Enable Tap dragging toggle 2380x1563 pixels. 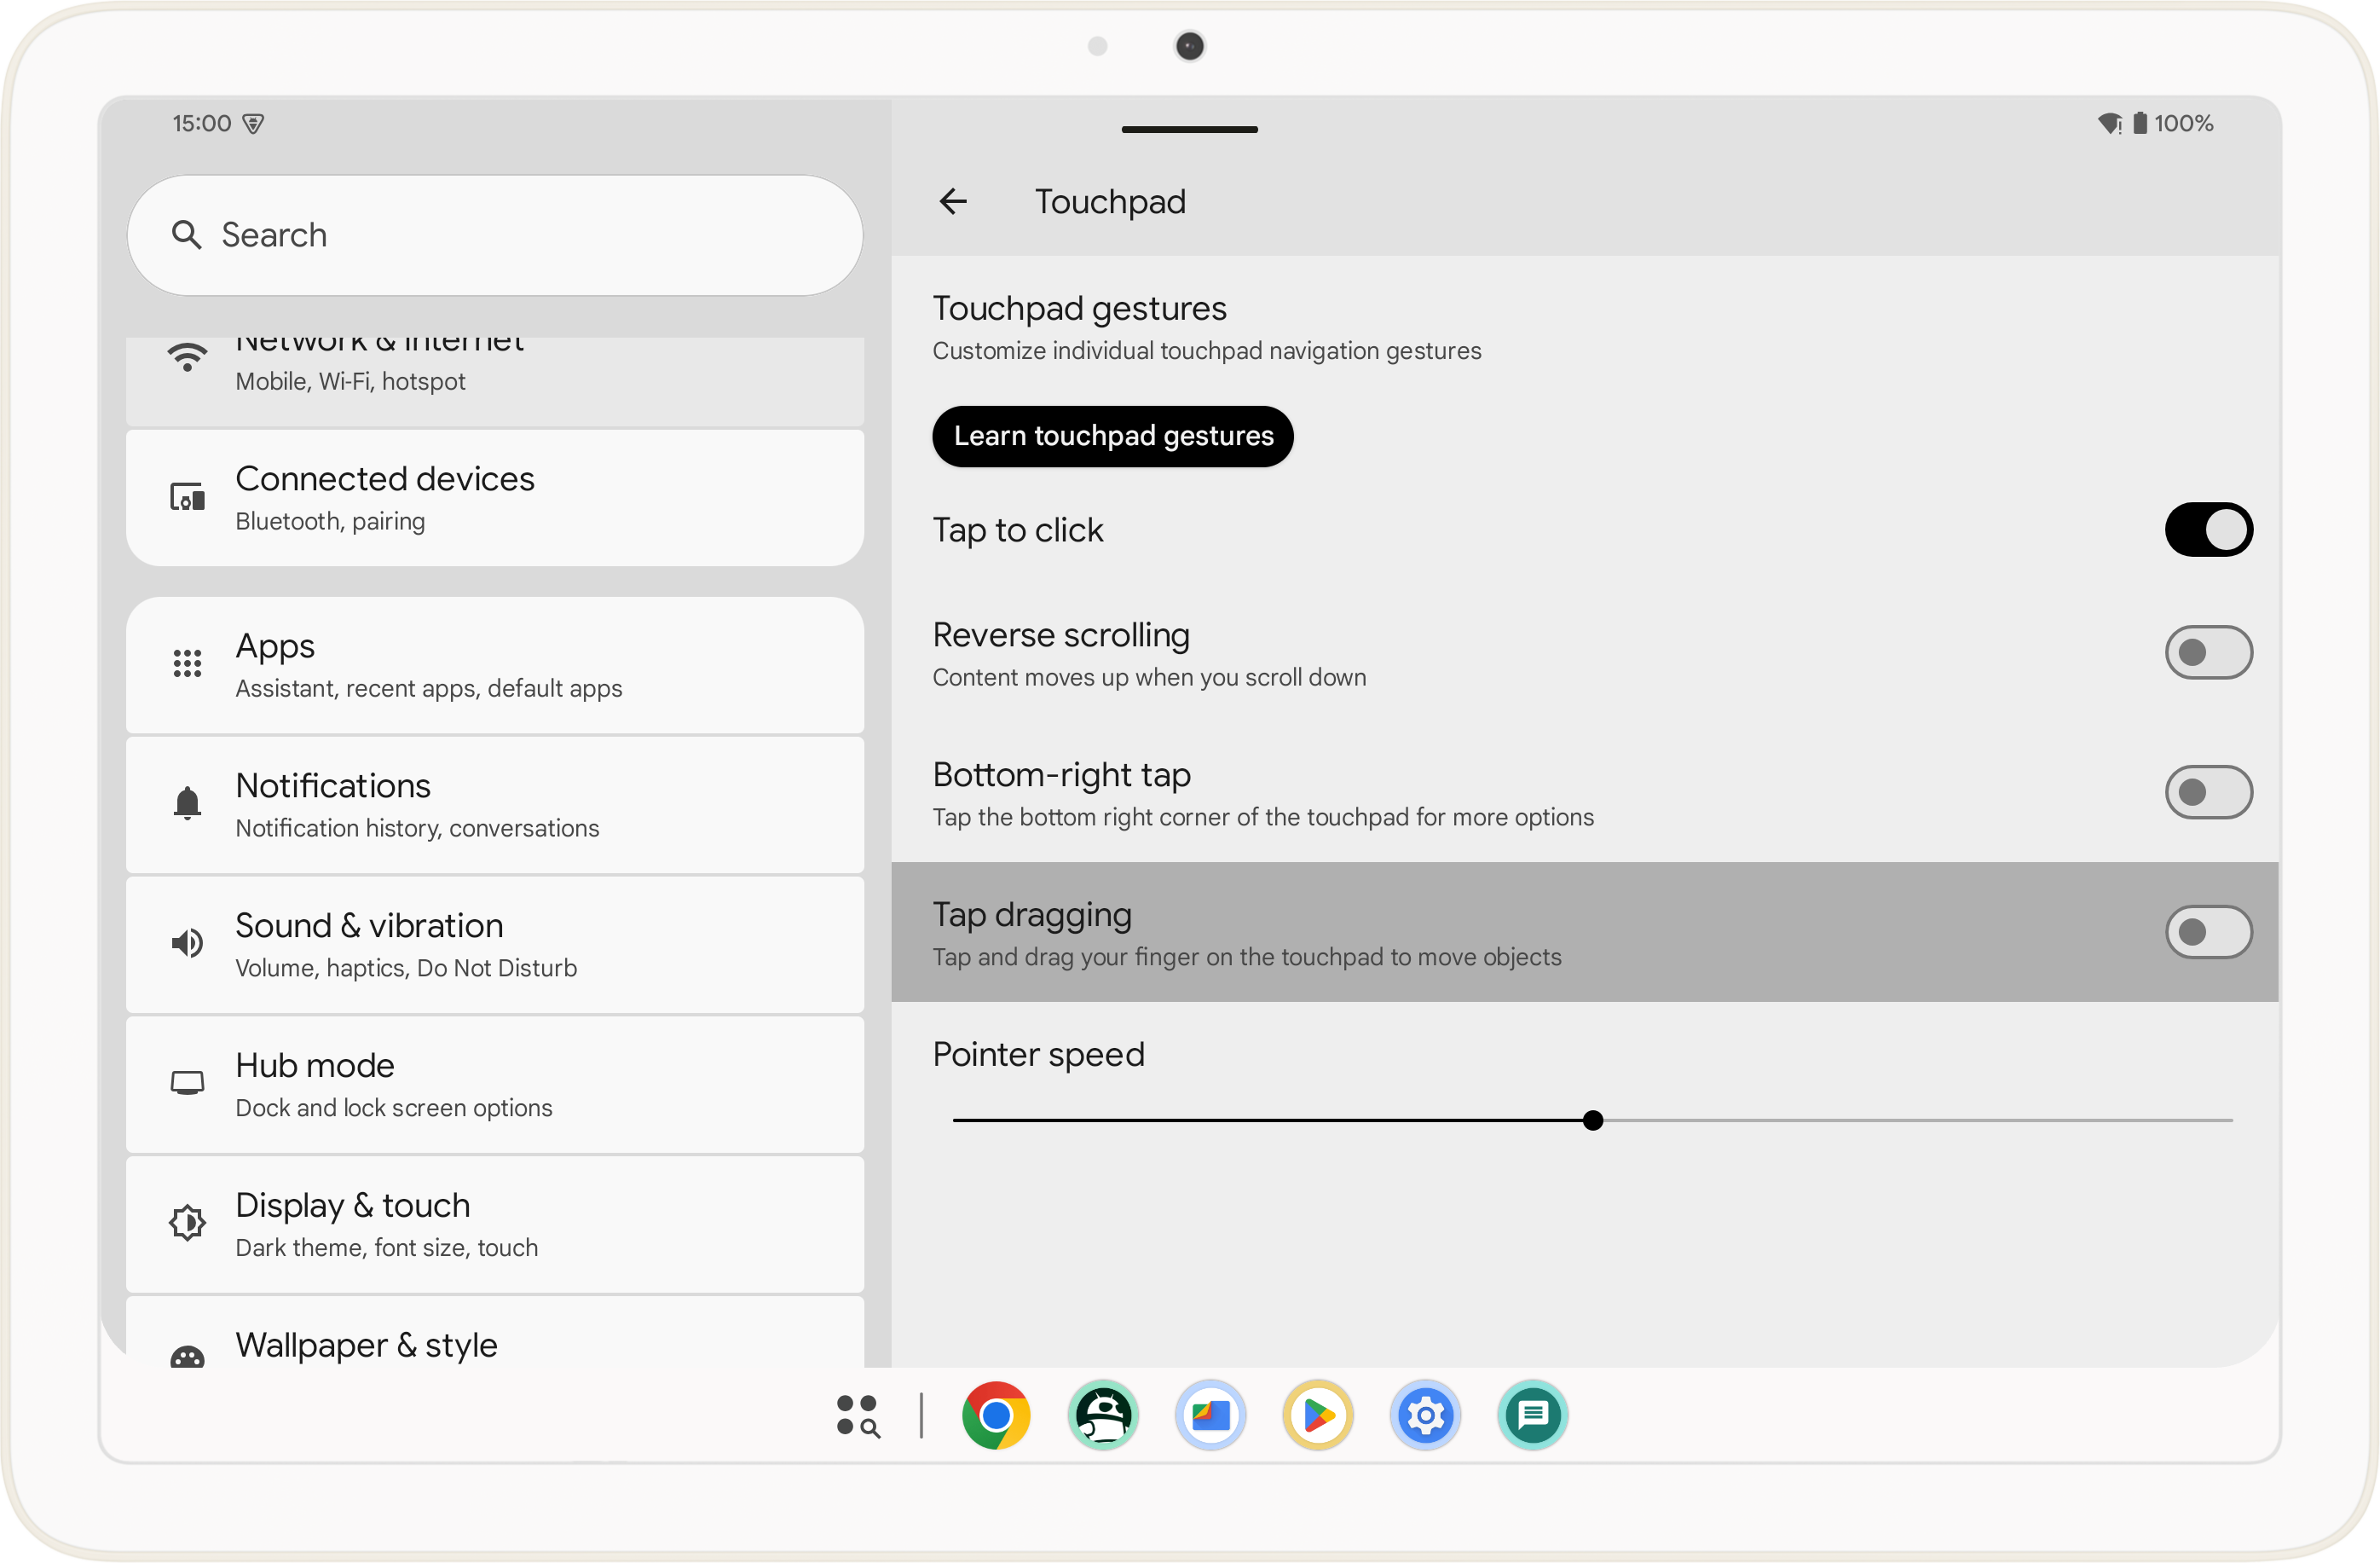pos(2205,931)
